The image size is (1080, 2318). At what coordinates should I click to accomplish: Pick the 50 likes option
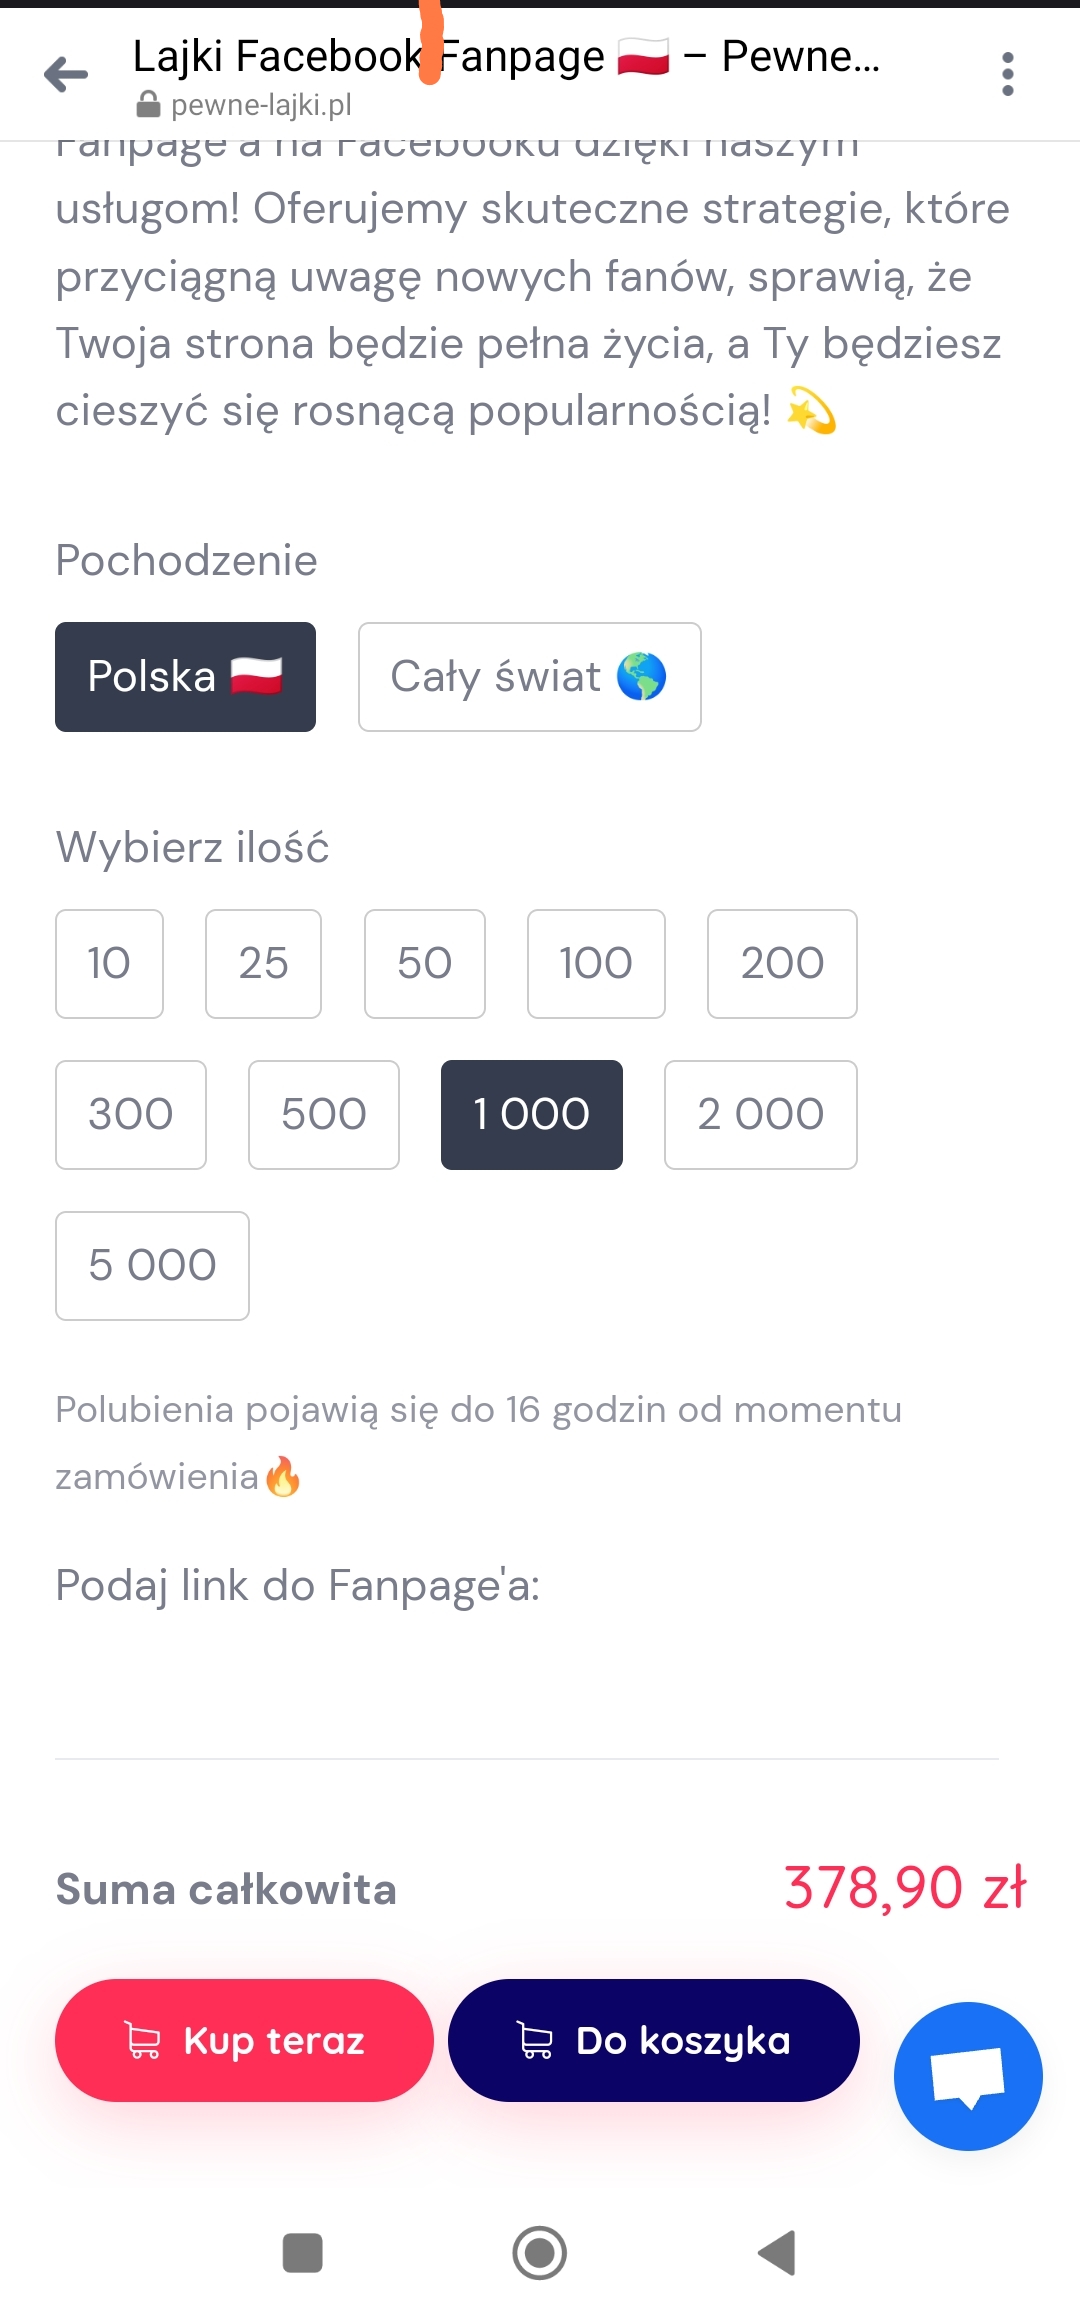pos(425,964)
